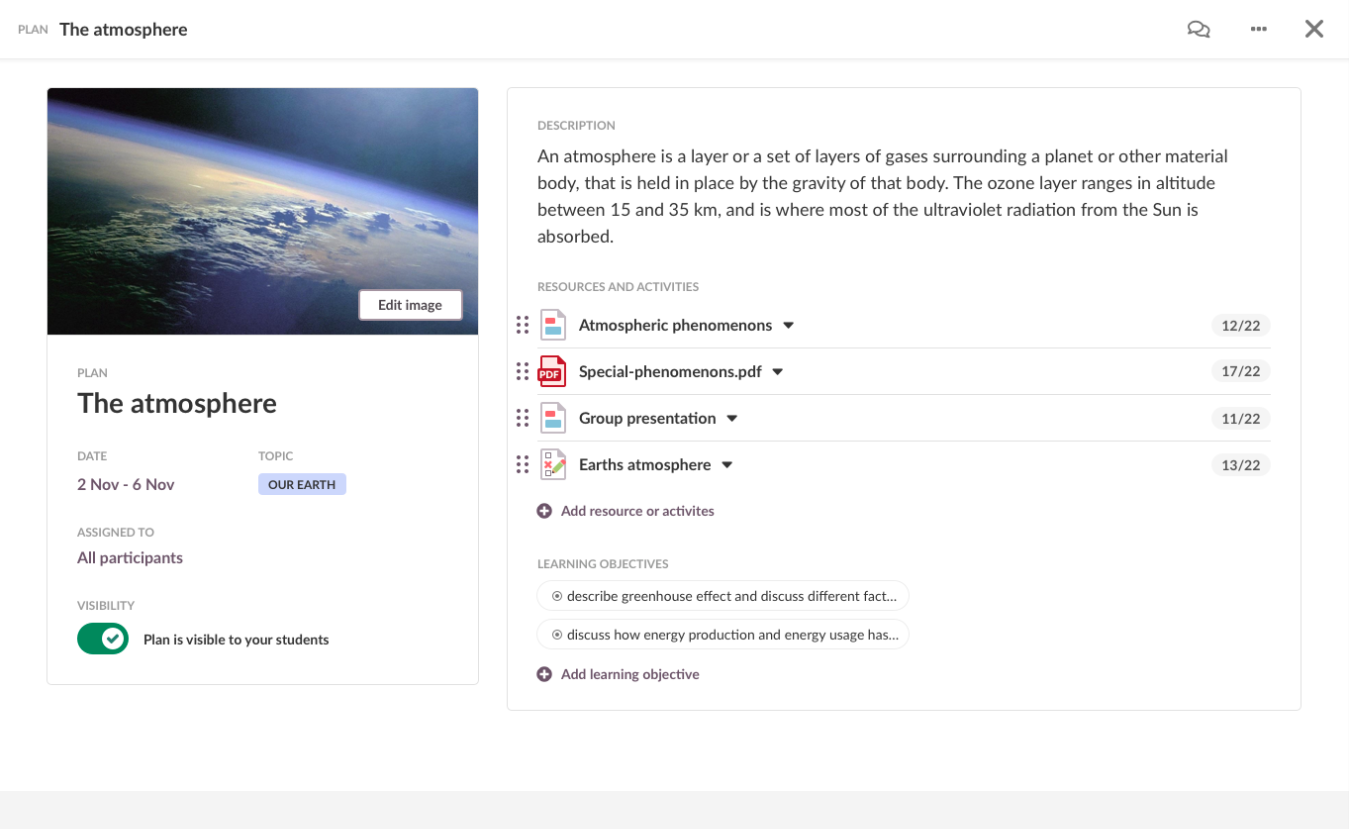Open the greenhouse effect learning objective chip
Viewport: 1349px width, 829px height.
tap(723, 596)
